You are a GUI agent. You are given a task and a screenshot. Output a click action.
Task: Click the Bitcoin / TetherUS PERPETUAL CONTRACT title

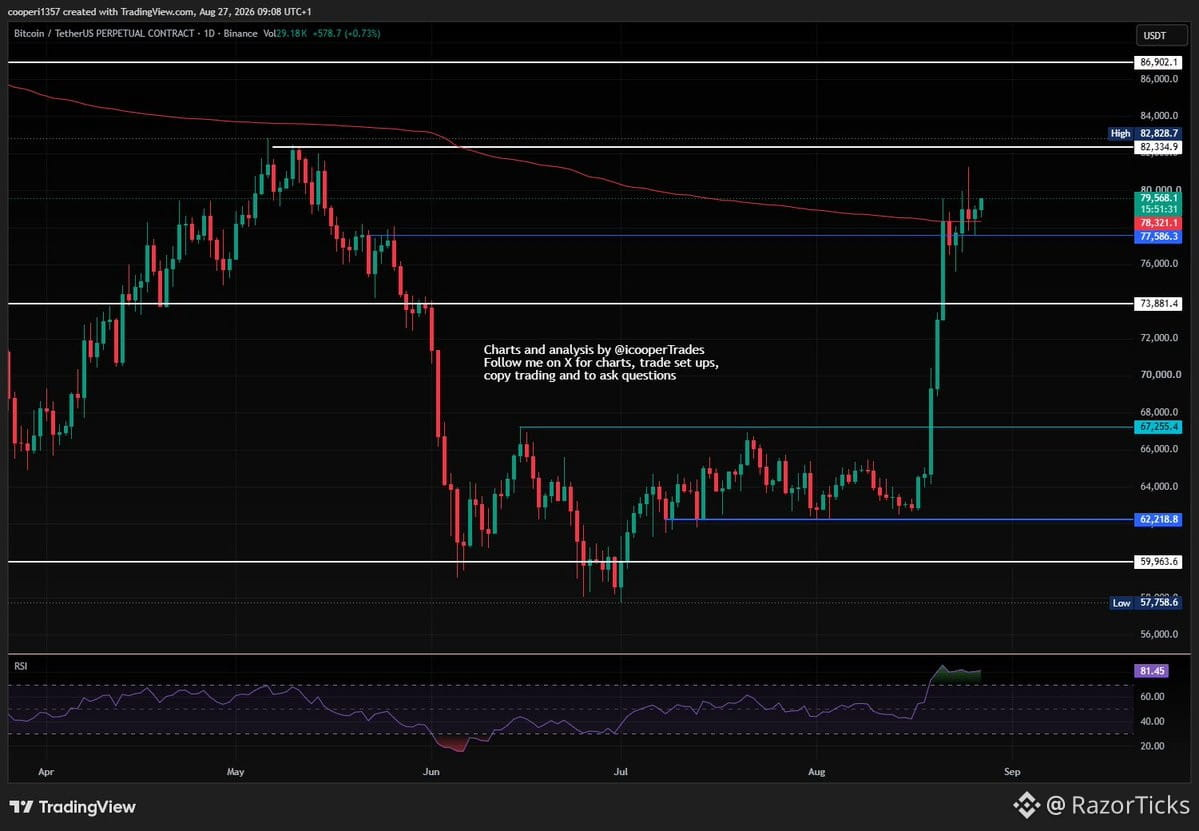point(103,34)
